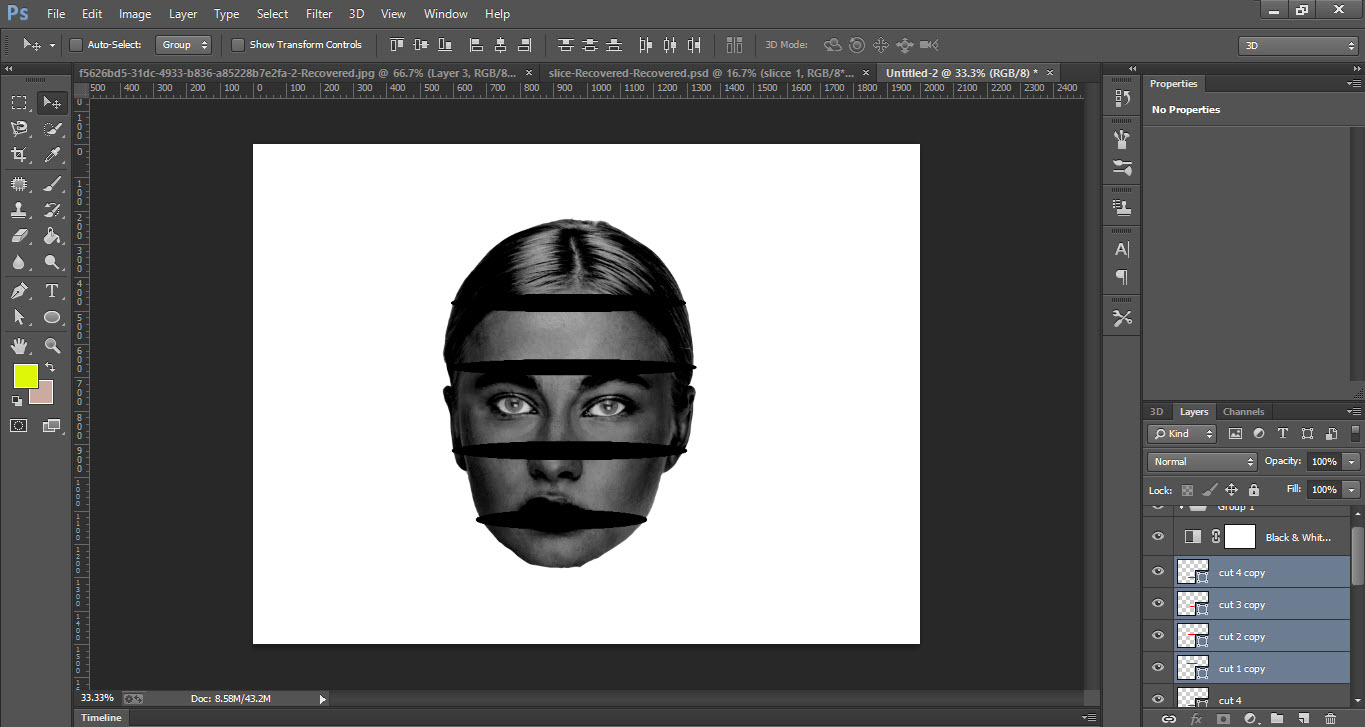Click Auto-Align Layers icon in options bar
This screenshot has width=1365, height=727.
735,45
